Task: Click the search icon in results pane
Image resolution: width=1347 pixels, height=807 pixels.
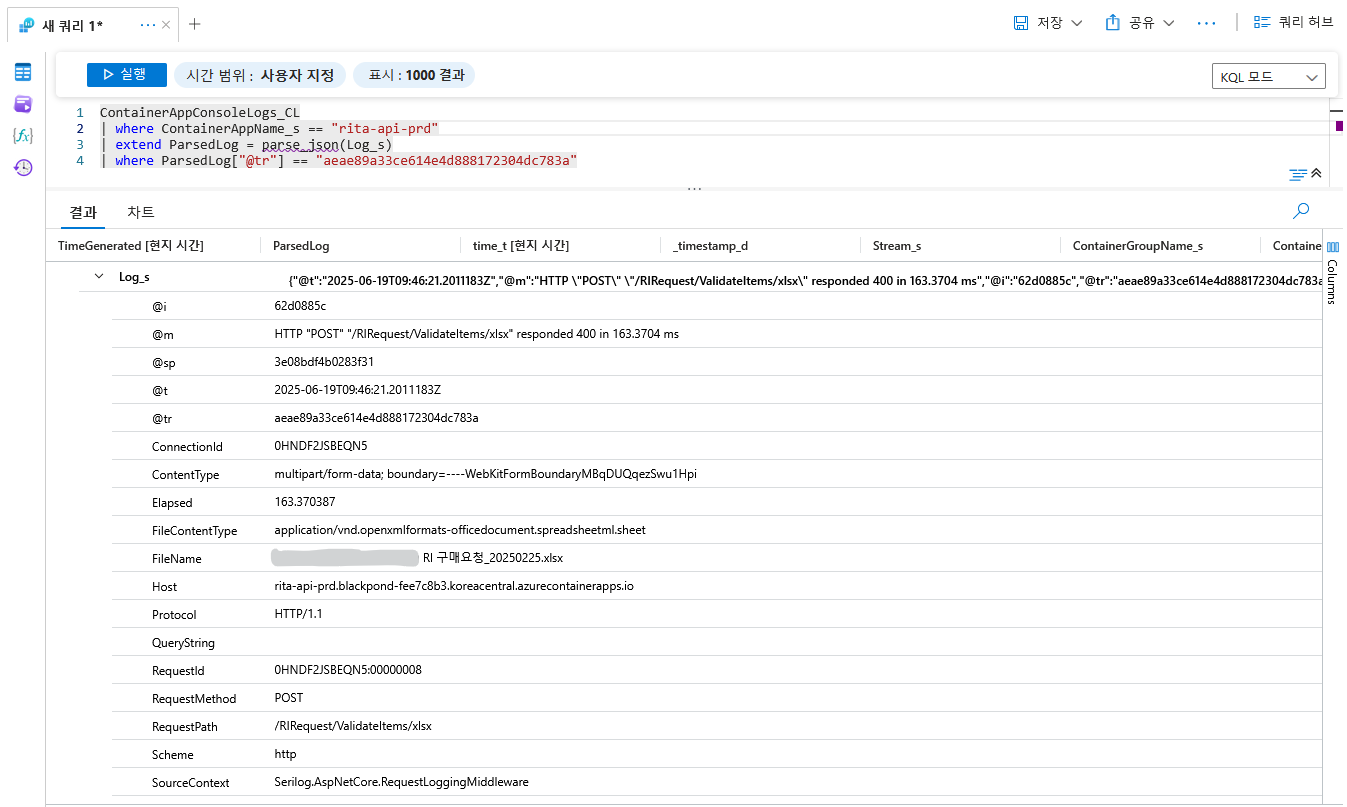Action: click(1301, 211)
